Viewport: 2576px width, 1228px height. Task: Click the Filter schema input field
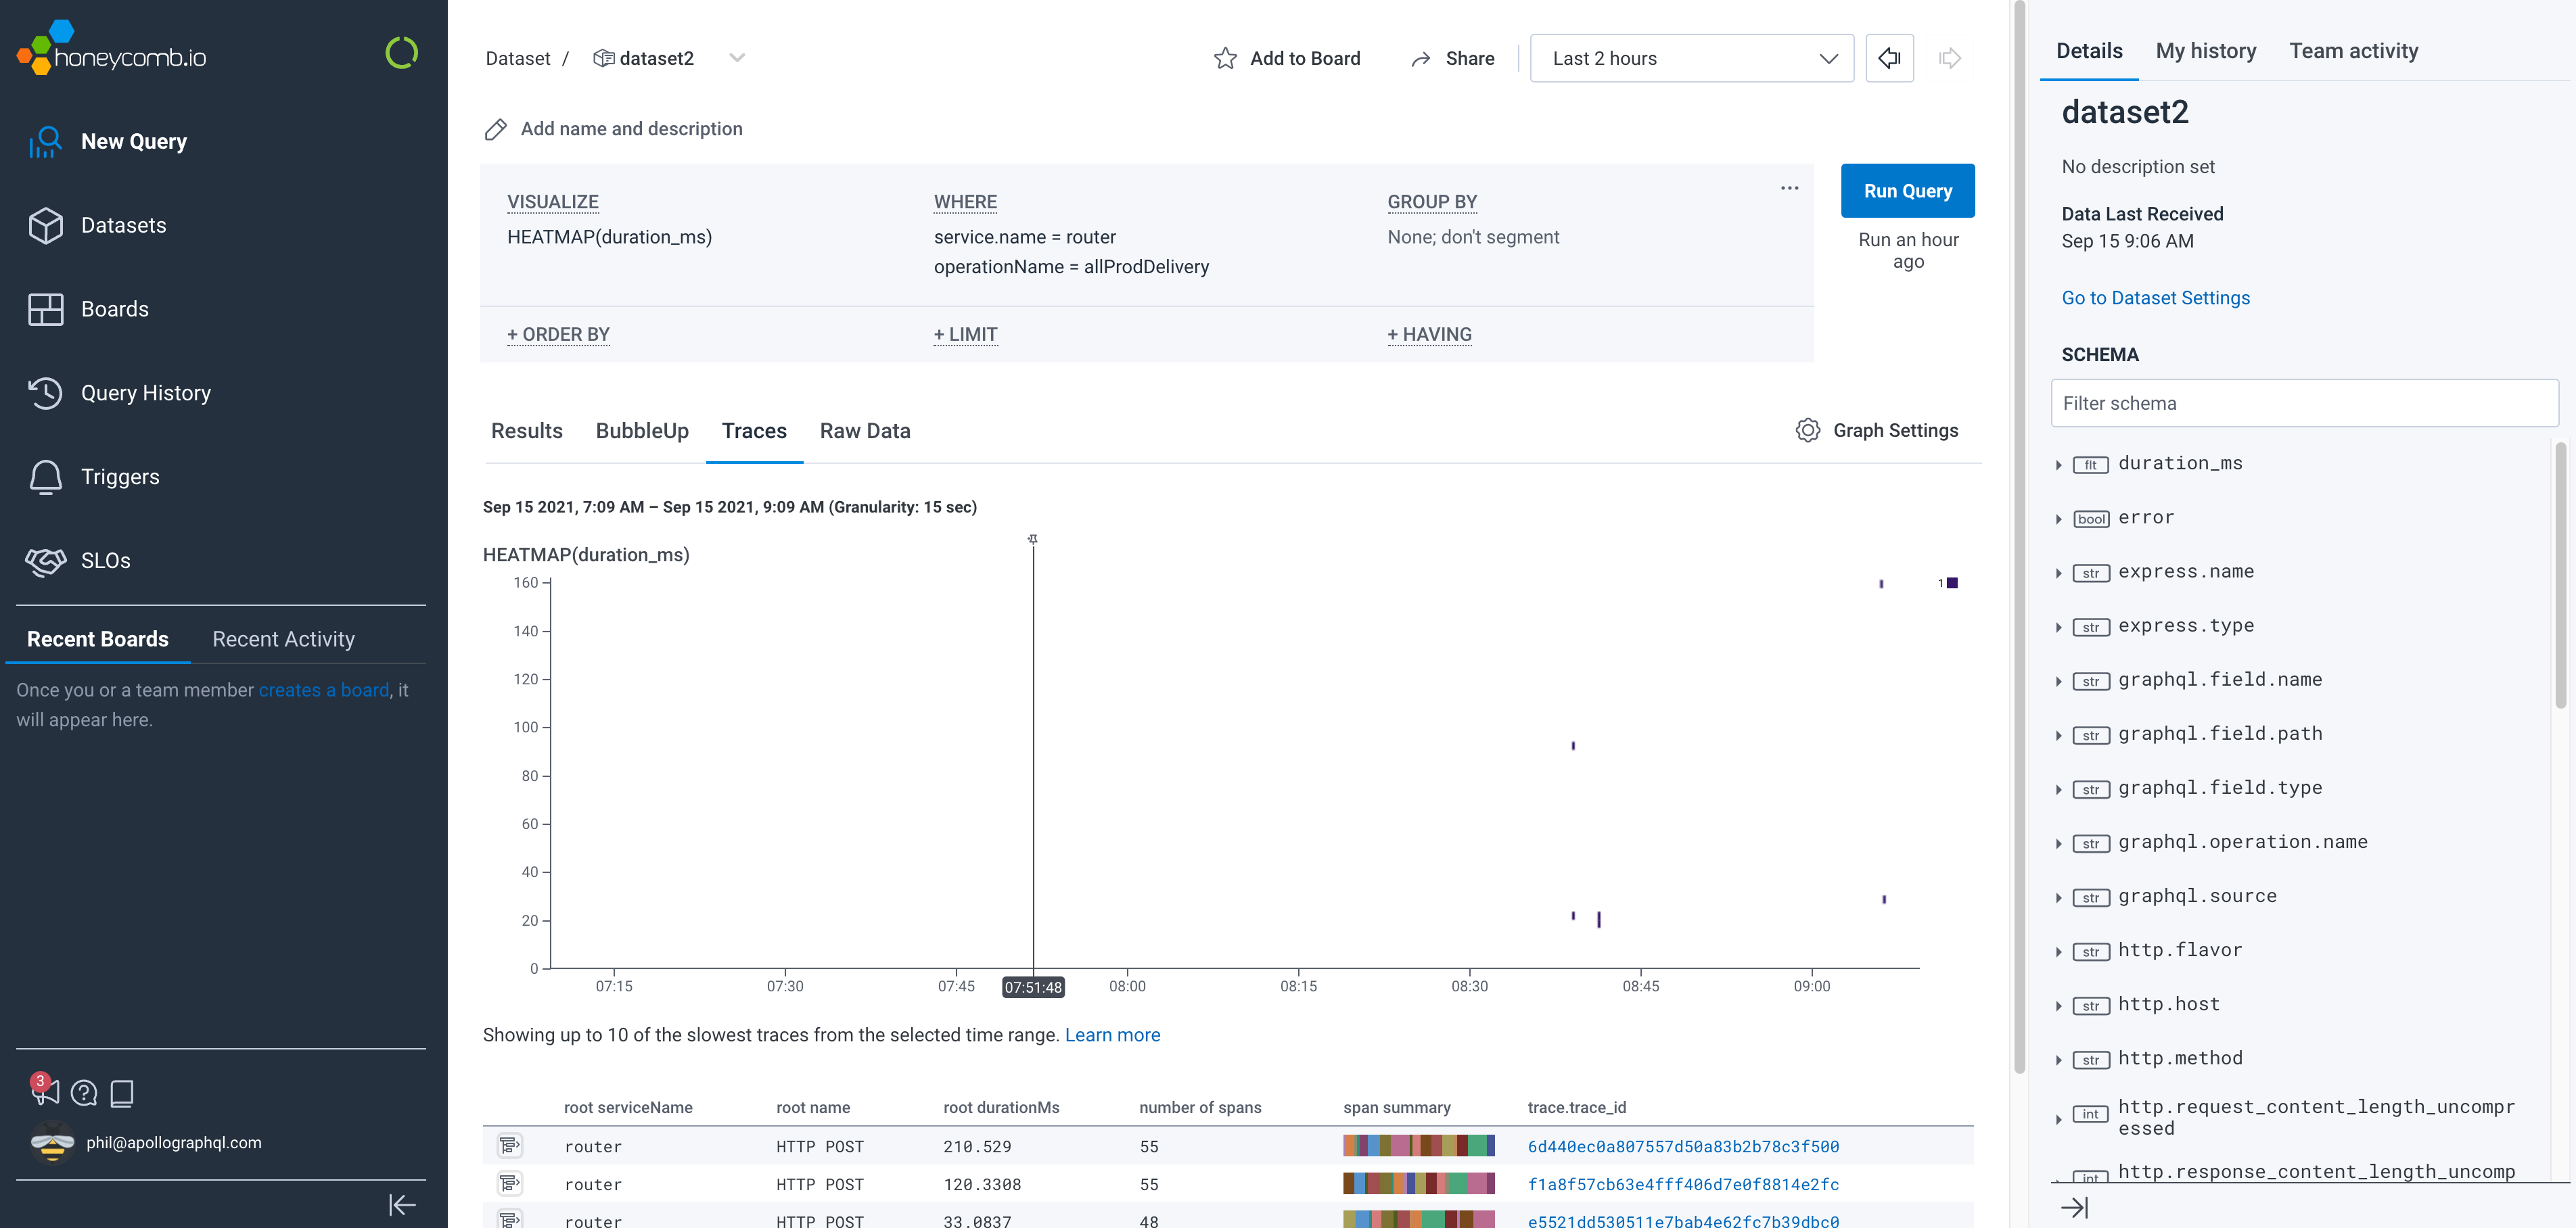click(x=2304, y=404)
